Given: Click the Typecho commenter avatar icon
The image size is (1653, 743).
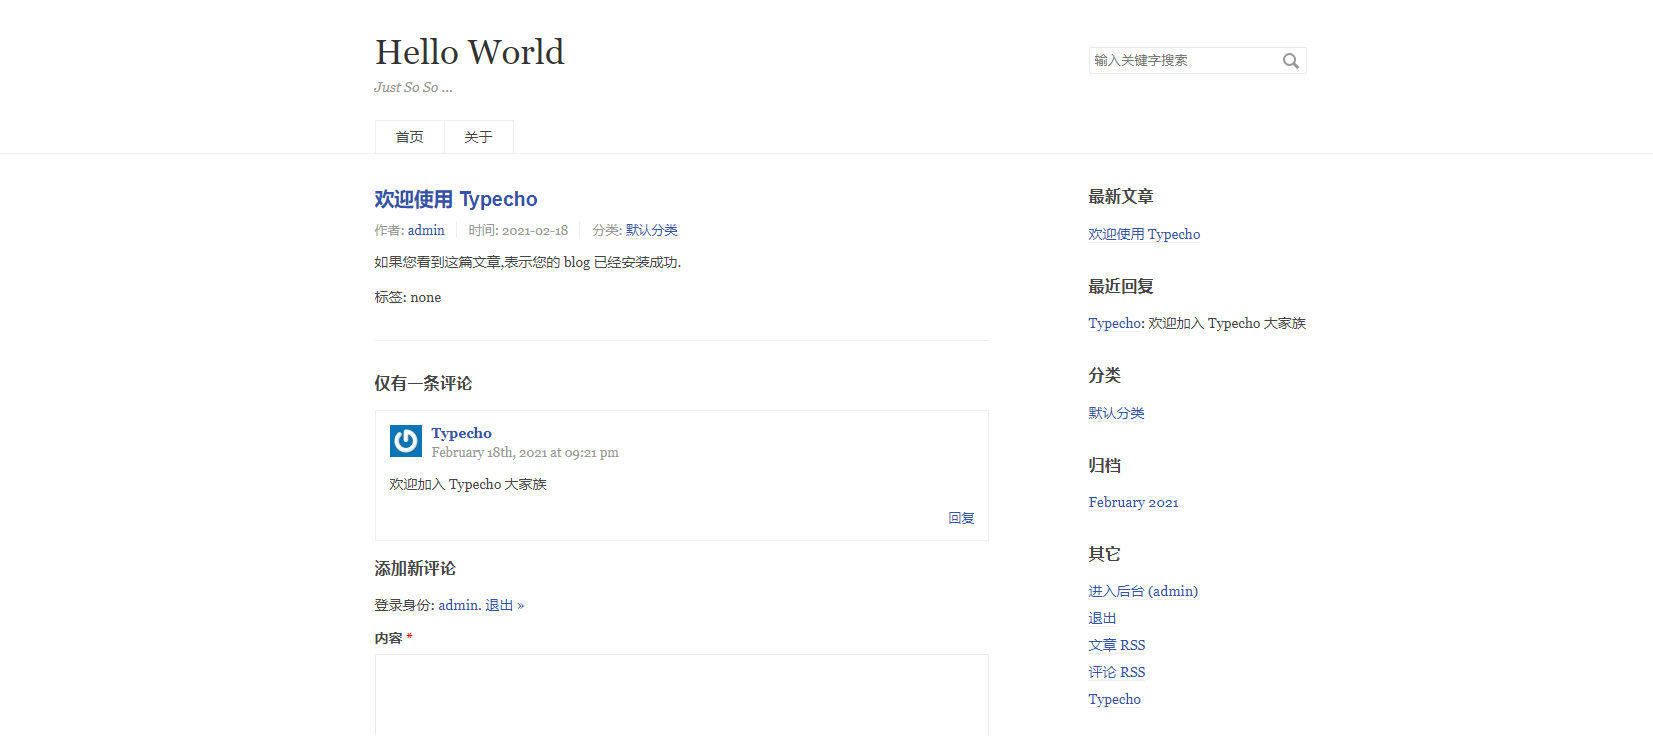Looking at the screenshot, I should click(406, 441).
